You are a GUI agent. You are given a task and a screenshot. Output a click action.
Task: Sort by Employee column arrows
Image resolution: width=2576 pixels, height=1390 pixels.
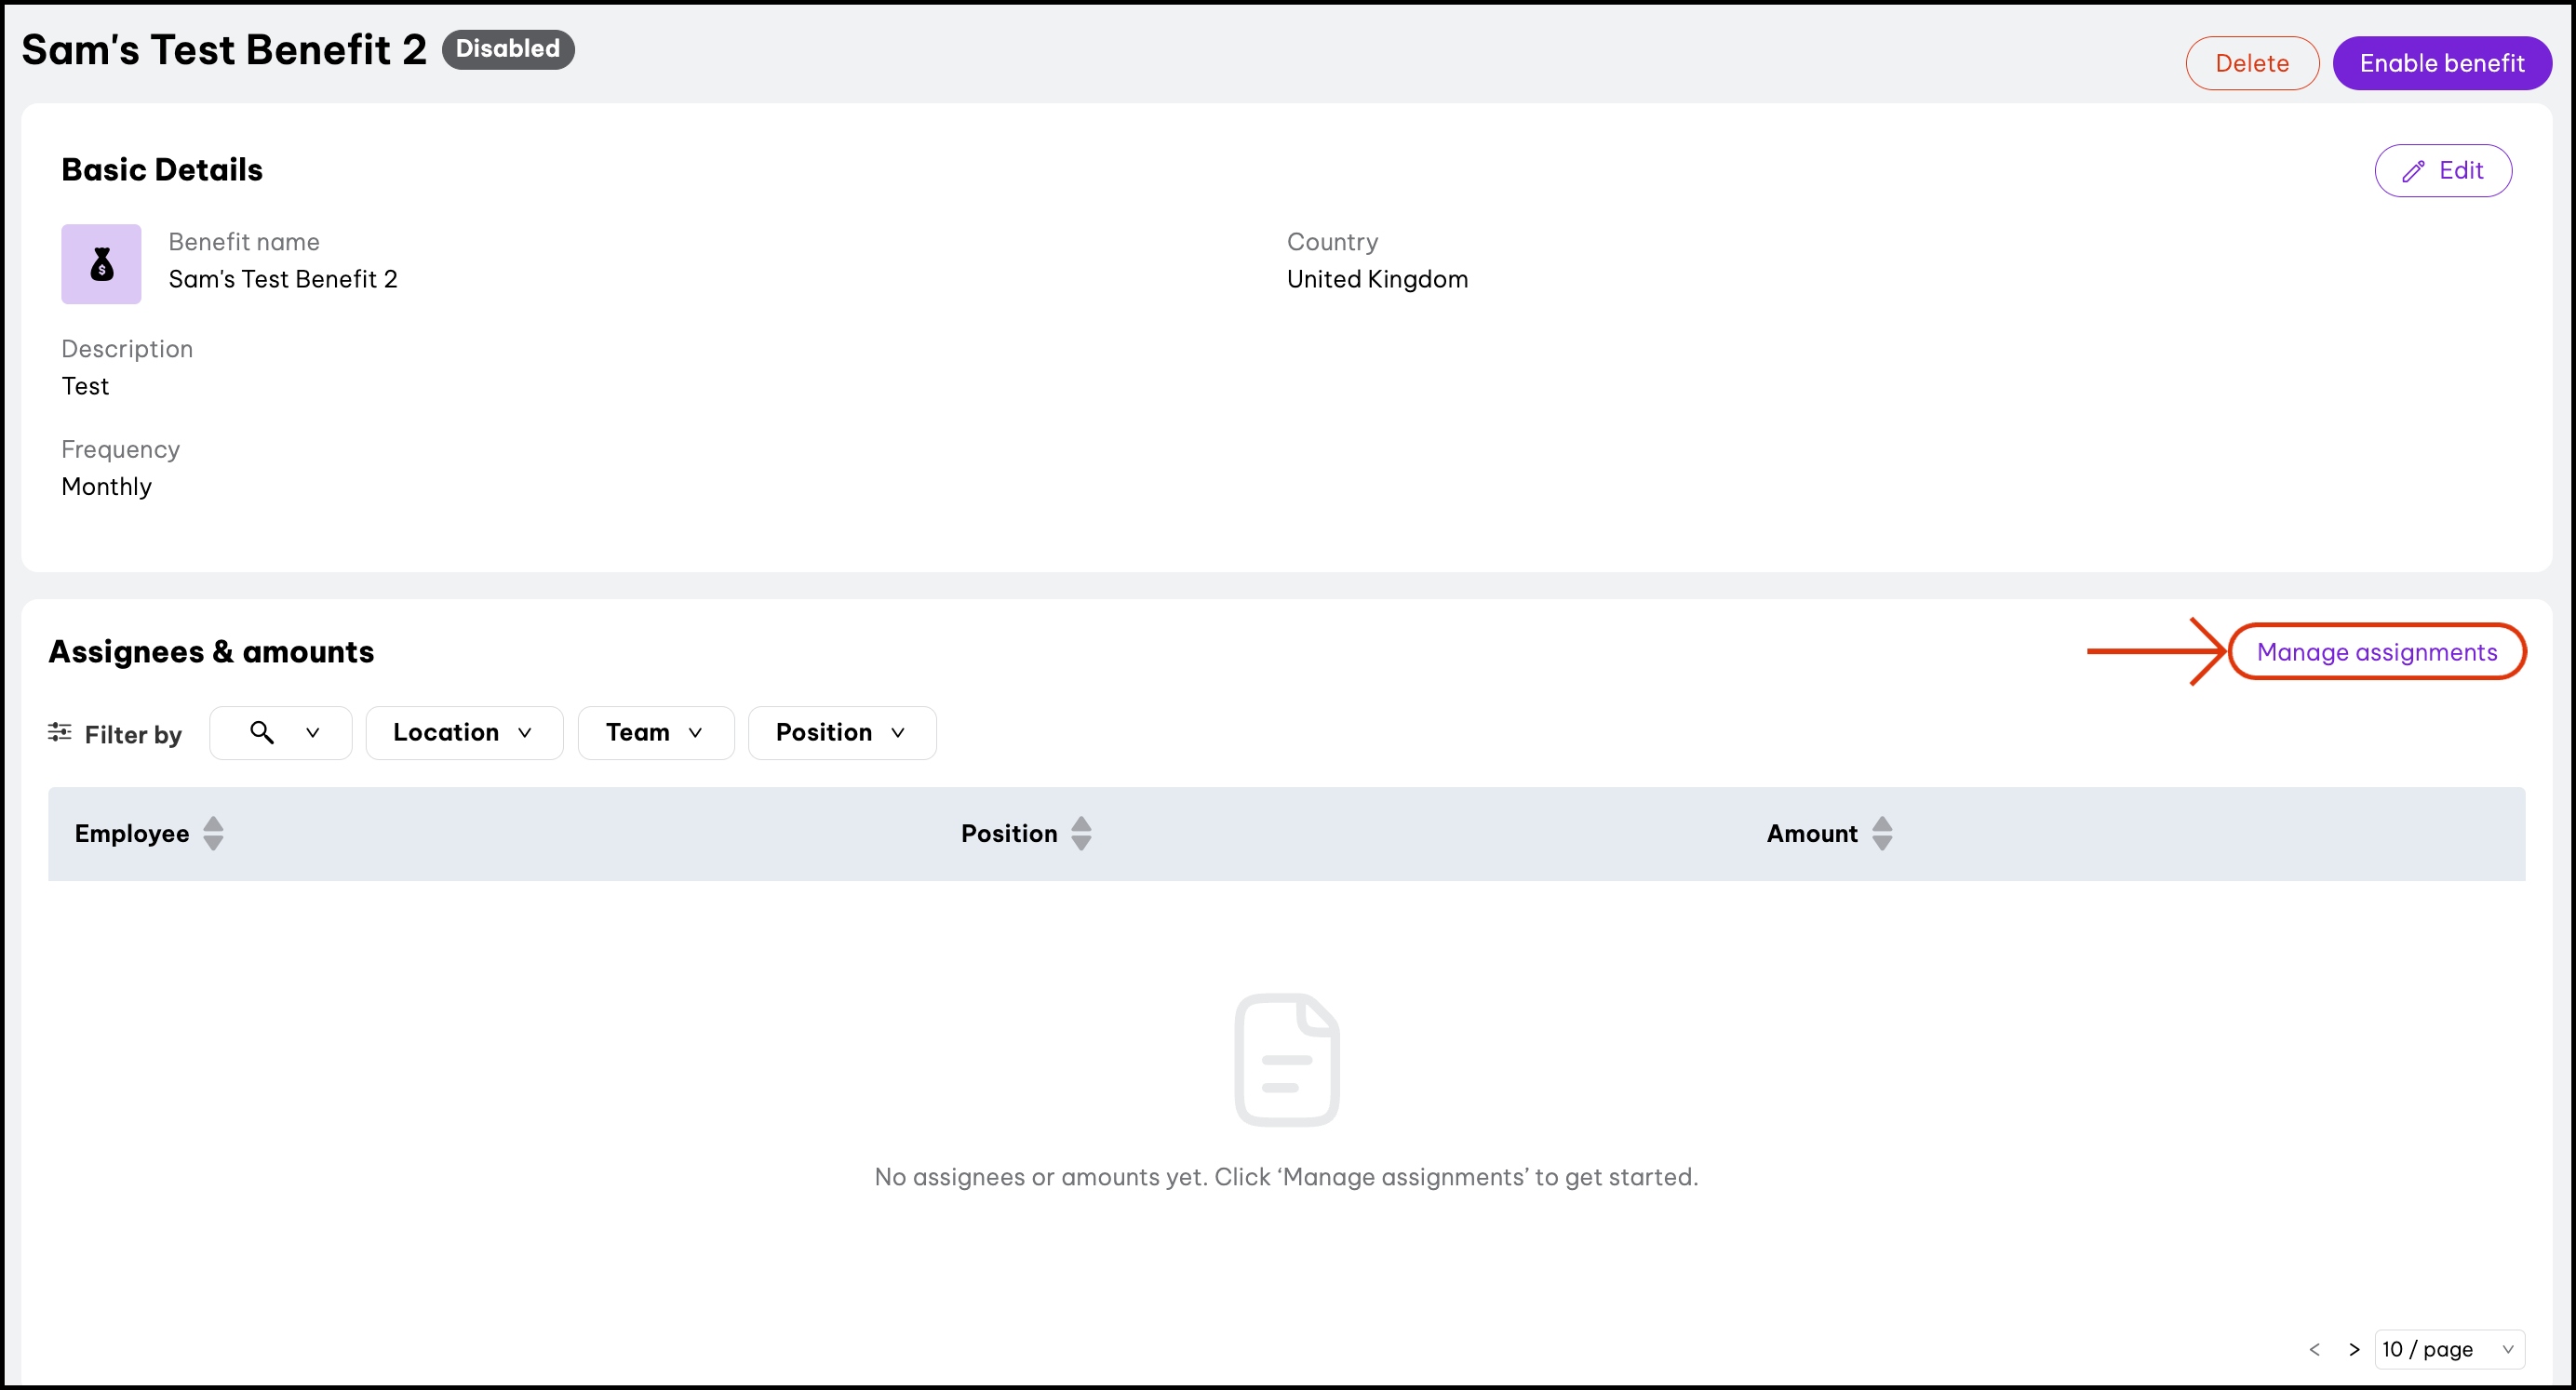click(x=213, y=833)
